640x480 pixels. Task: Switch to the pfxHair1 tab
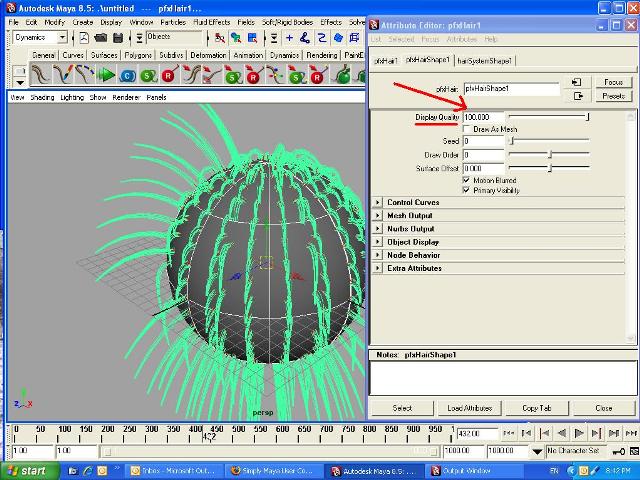(x=386, y=61)
